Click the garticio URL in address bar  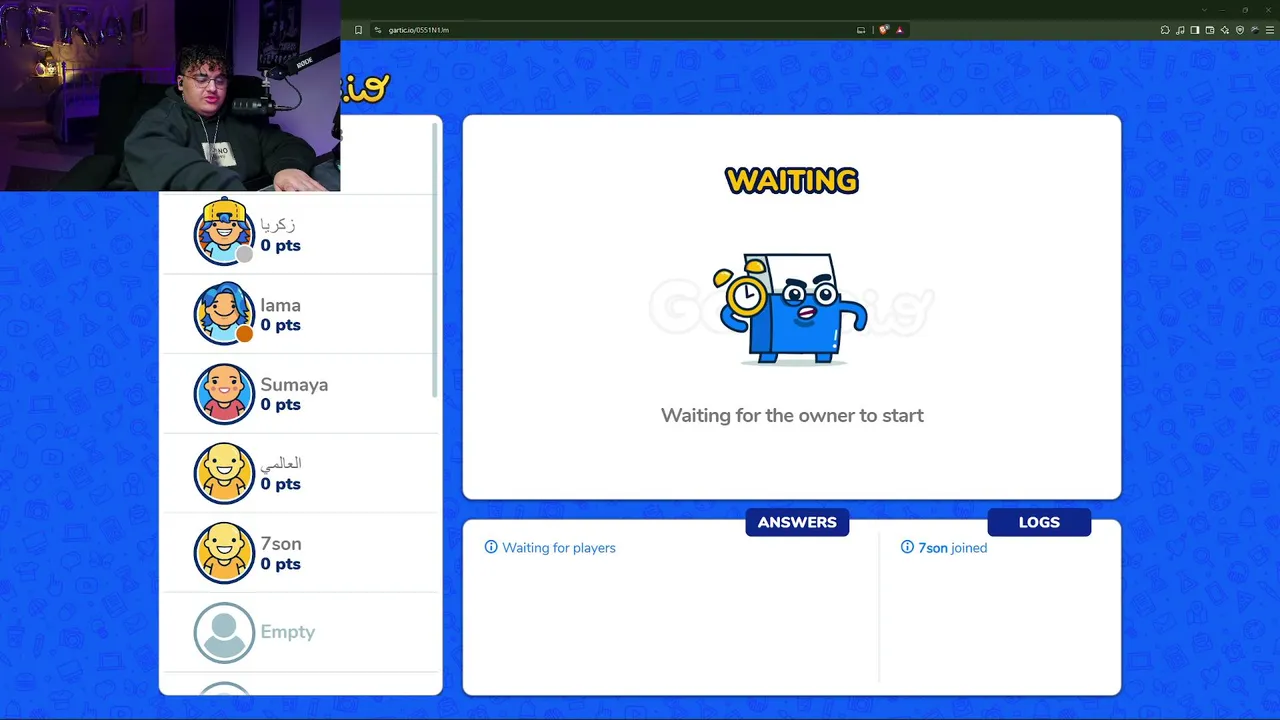click(x=418, y=30)
